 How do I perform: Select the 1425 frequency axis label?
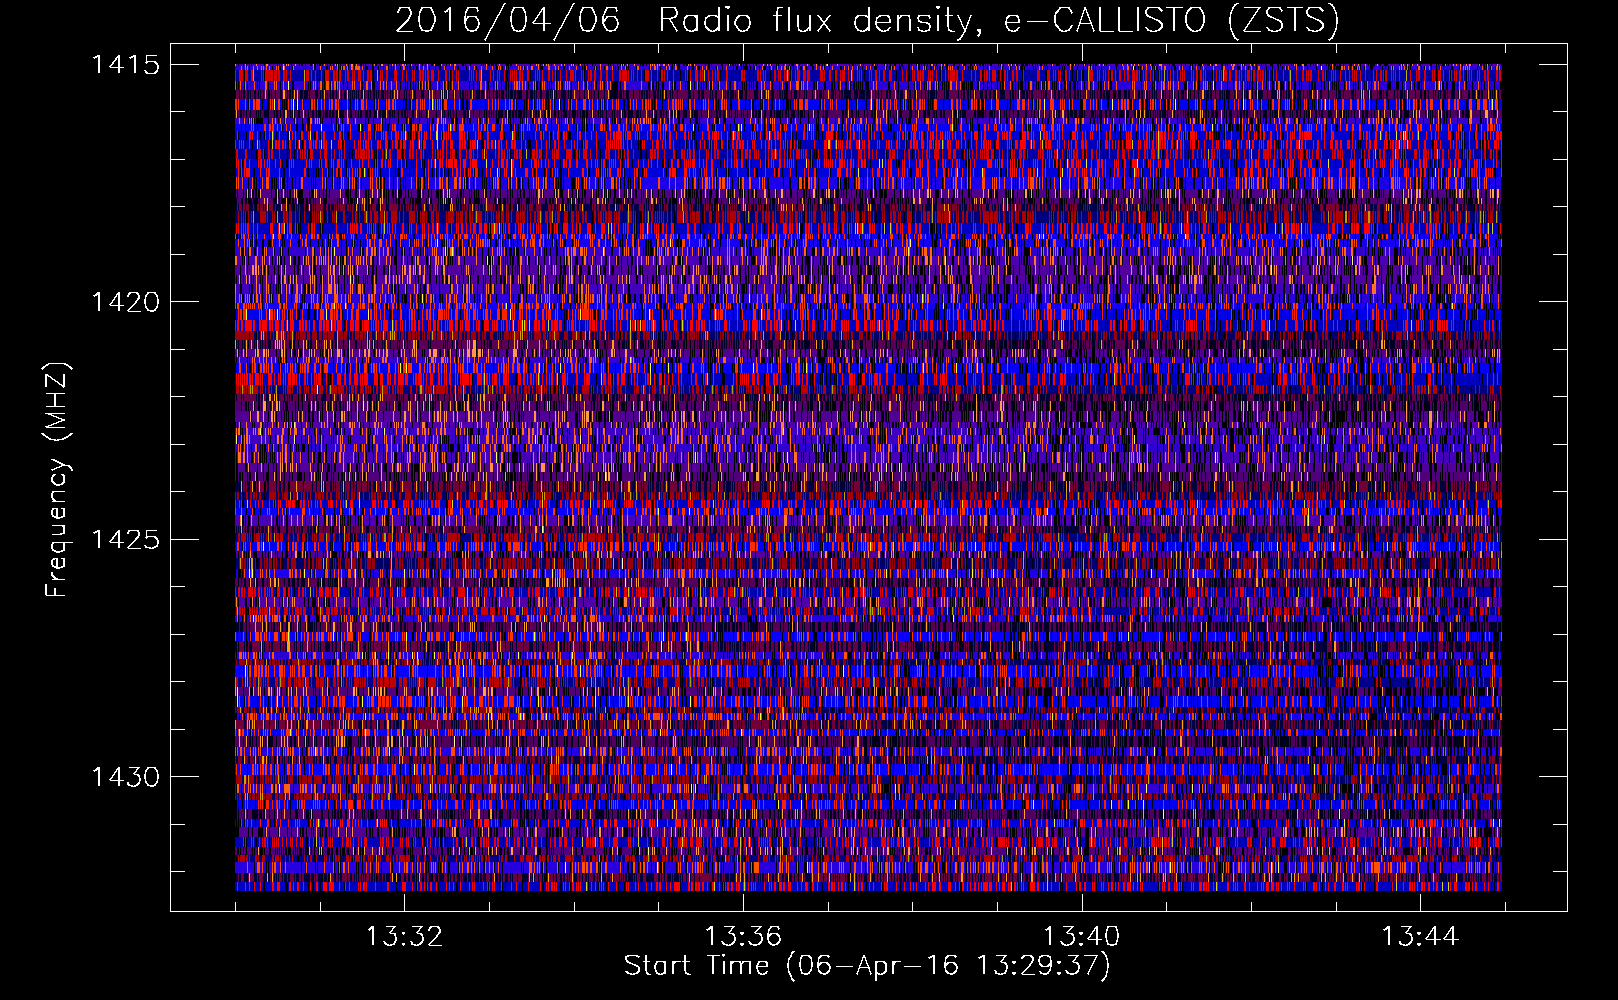coord(125,540)
